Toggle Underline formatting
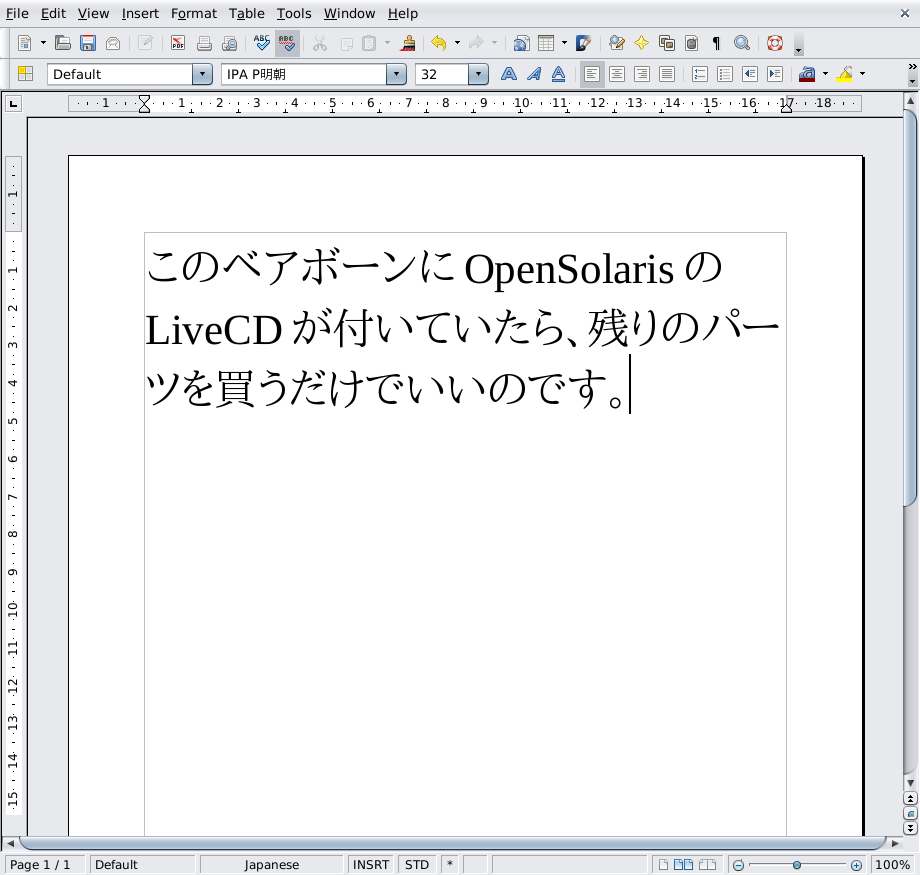Screen dimensions: 920x875 [559, 74]
